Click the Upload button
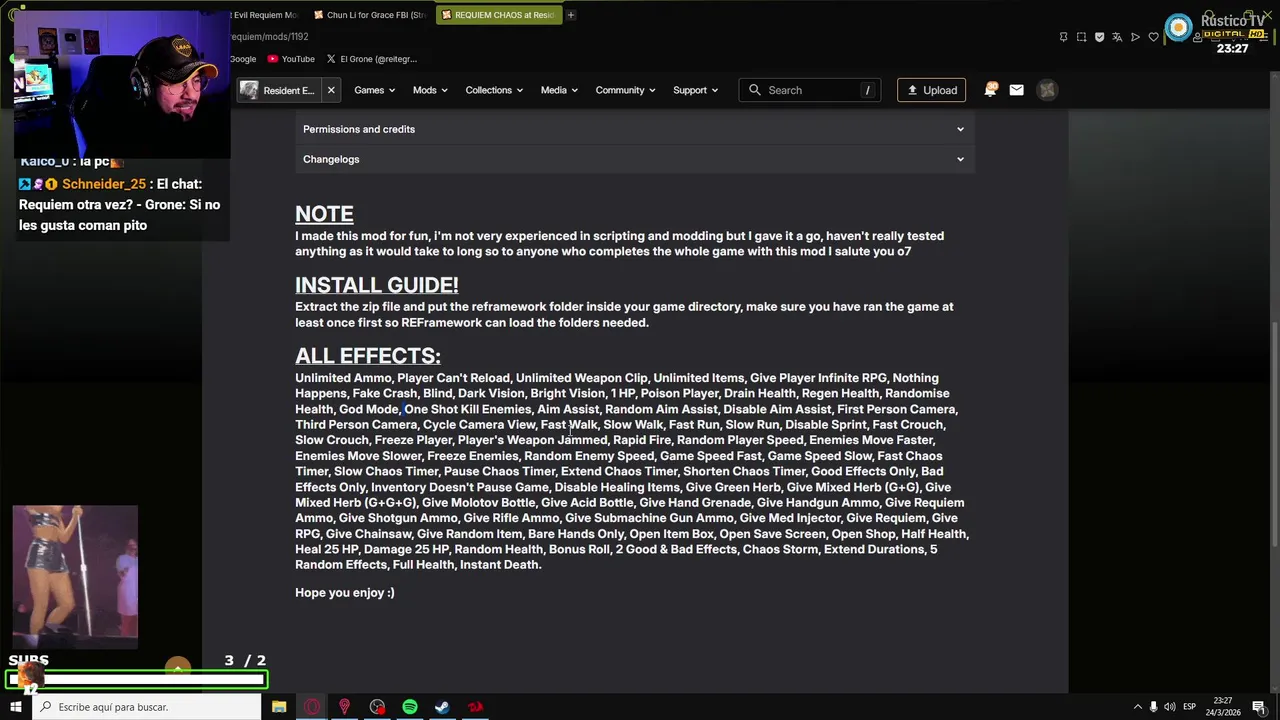 931,90
